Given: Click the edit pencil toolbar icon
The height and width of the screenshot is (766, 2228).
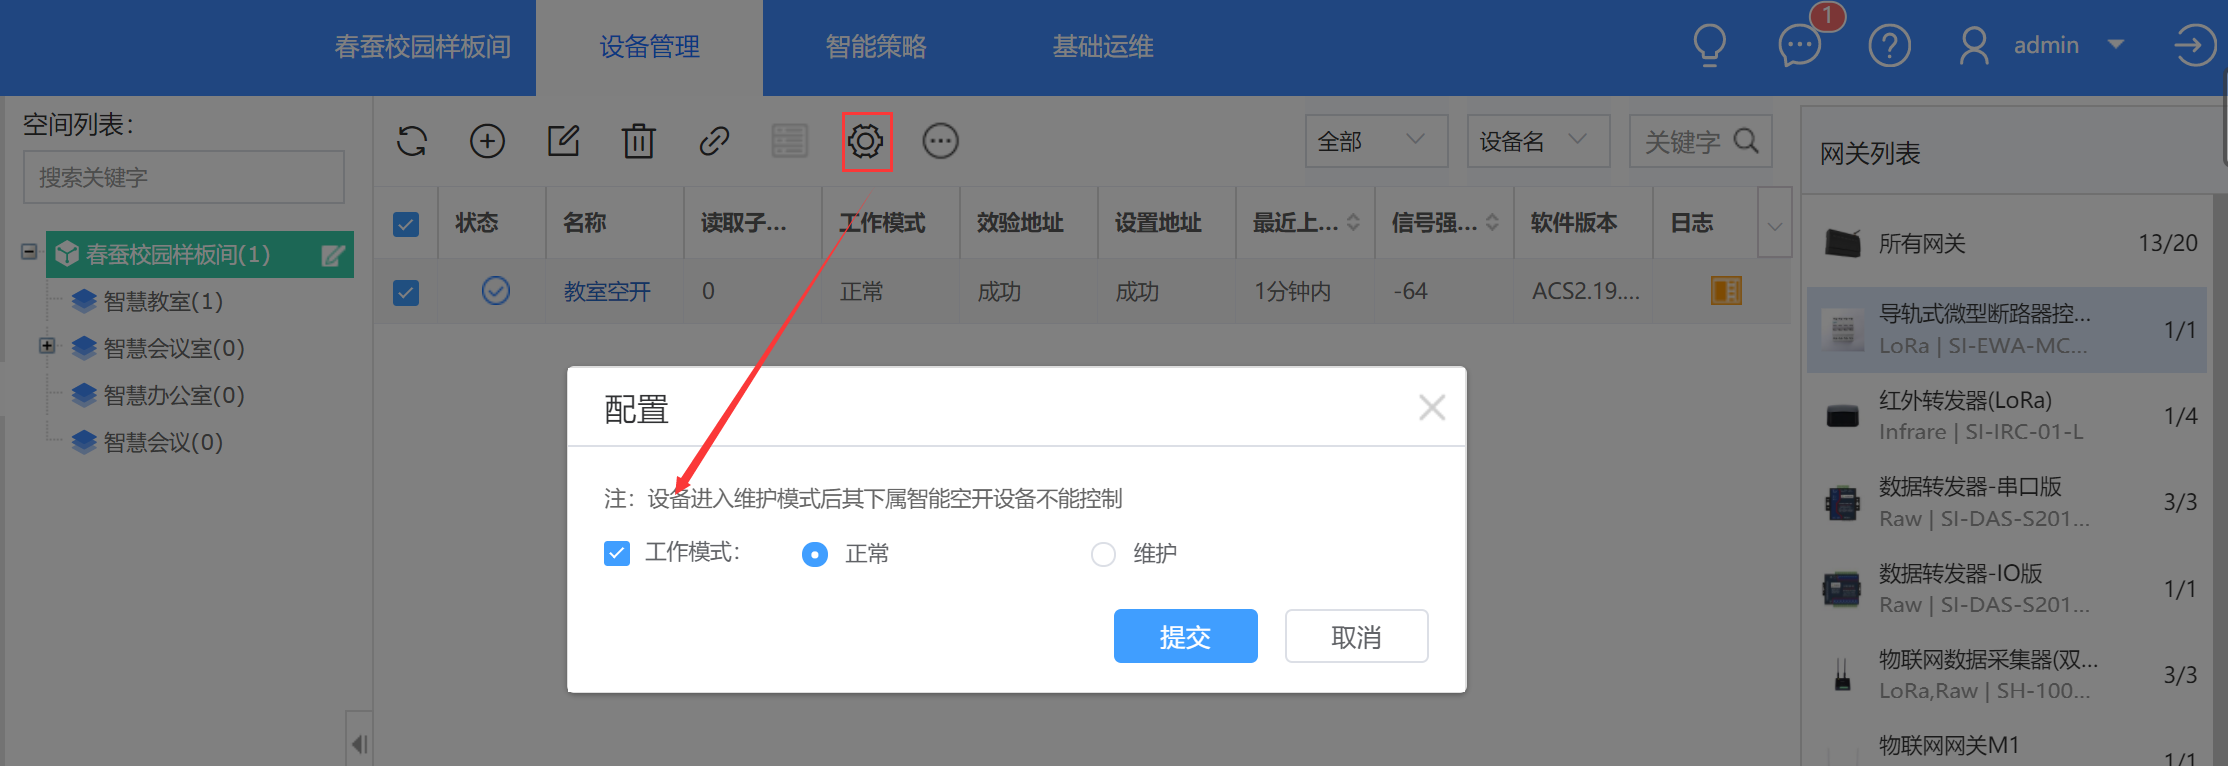Looking at the screenshot, I should coord(564,141).
